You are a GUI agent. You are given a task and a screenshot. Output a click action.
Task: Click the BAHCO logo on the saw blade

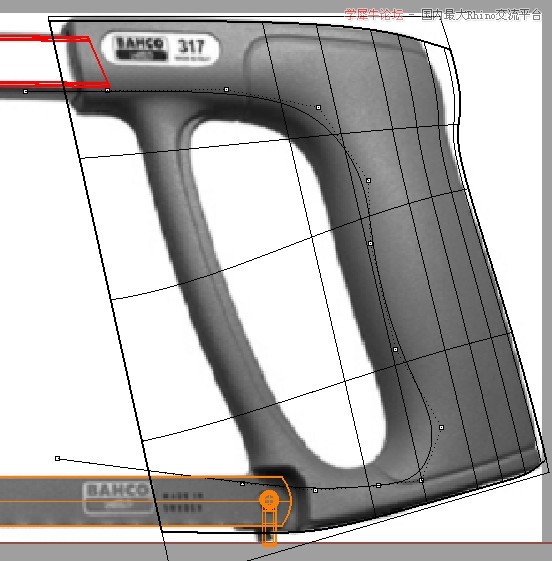click(117, 496)
